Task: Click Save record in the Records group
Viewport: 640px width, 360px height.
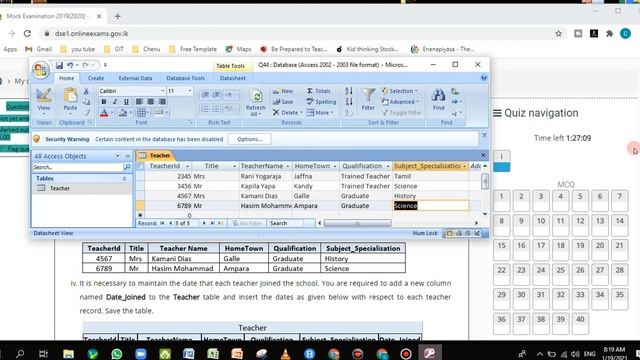Action: coord(283,102)
